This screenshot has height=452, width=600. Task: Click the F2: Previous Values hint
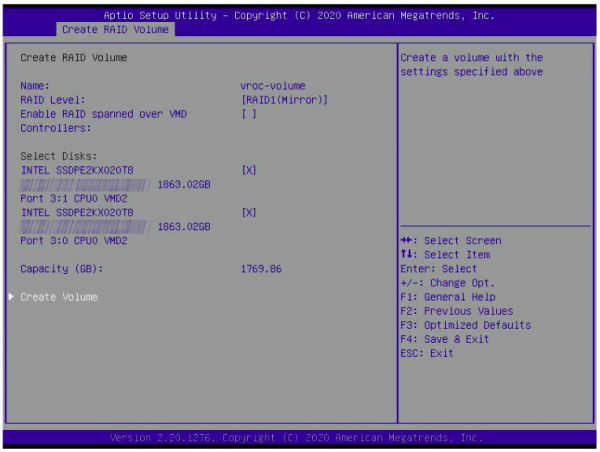coord(456,311)
